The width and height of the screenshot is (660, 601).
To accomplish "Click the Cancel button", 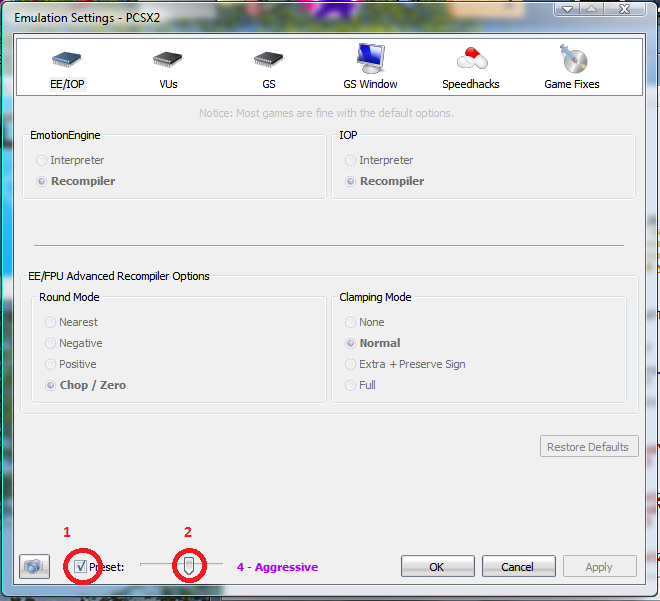I will tap(519, 566).
